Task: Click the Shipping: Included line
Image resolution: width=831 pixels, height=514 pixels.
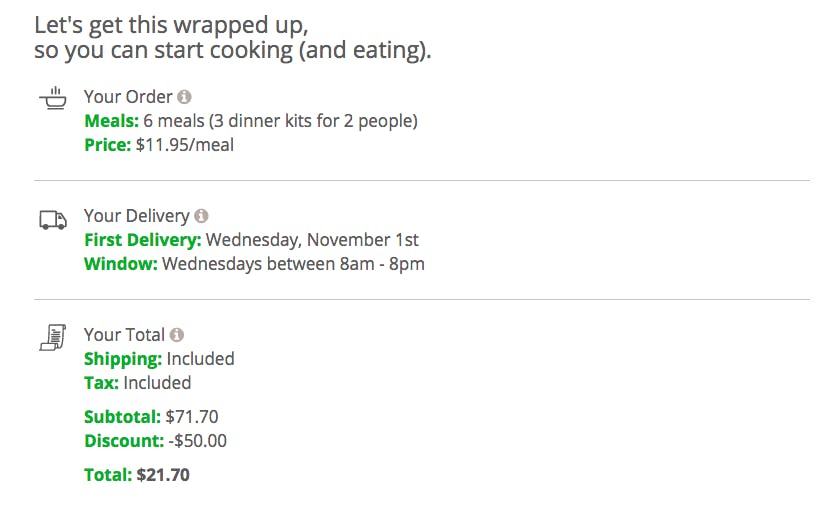Action: 159,359
